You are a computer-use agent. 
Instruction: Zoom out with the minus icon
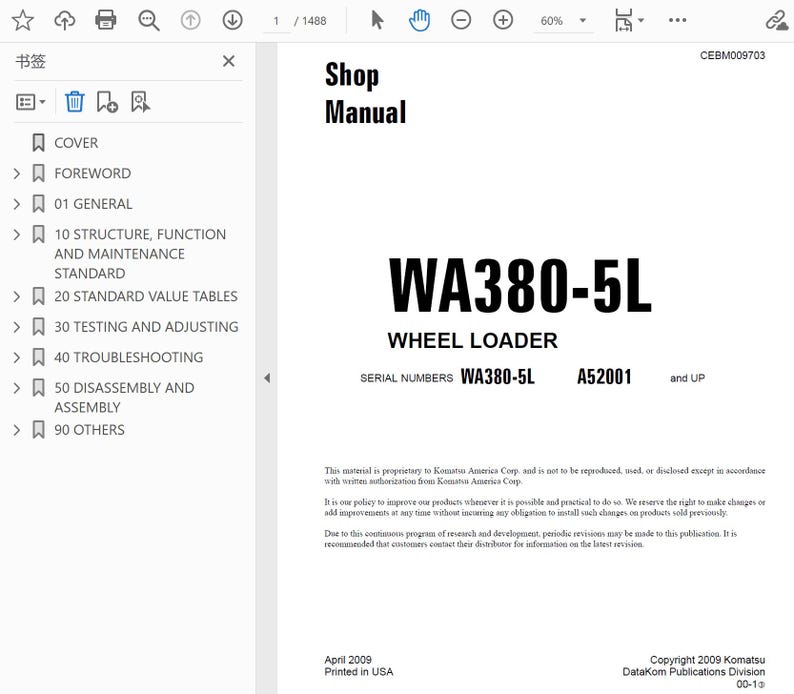coord(461,21)
